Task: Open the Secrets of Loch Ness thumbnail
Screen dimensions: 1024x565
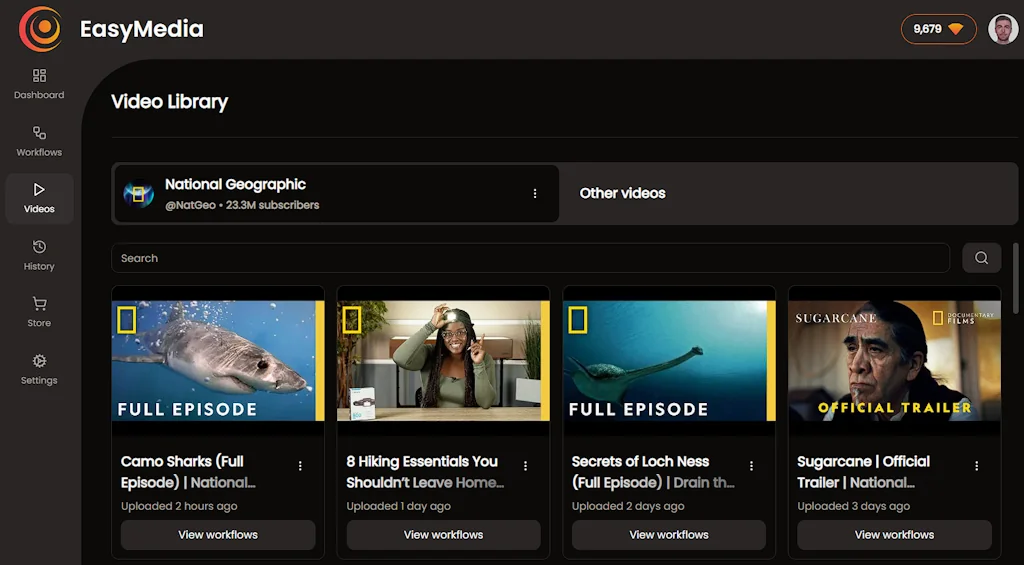Action: point(669,361)
